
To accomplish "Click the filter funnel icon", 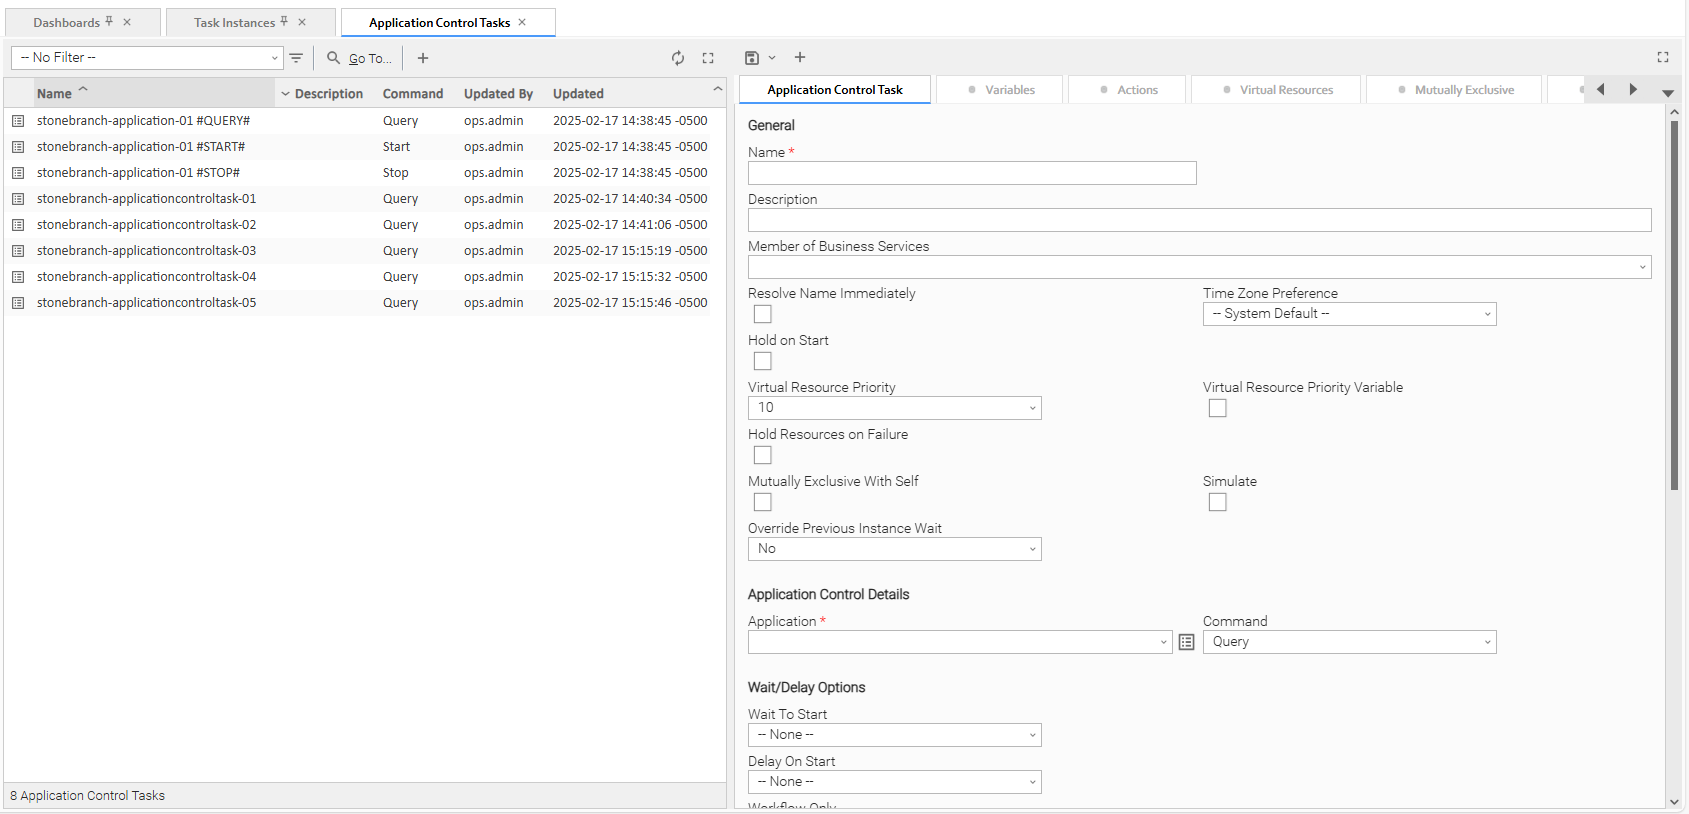I will (x=296, y=58).
